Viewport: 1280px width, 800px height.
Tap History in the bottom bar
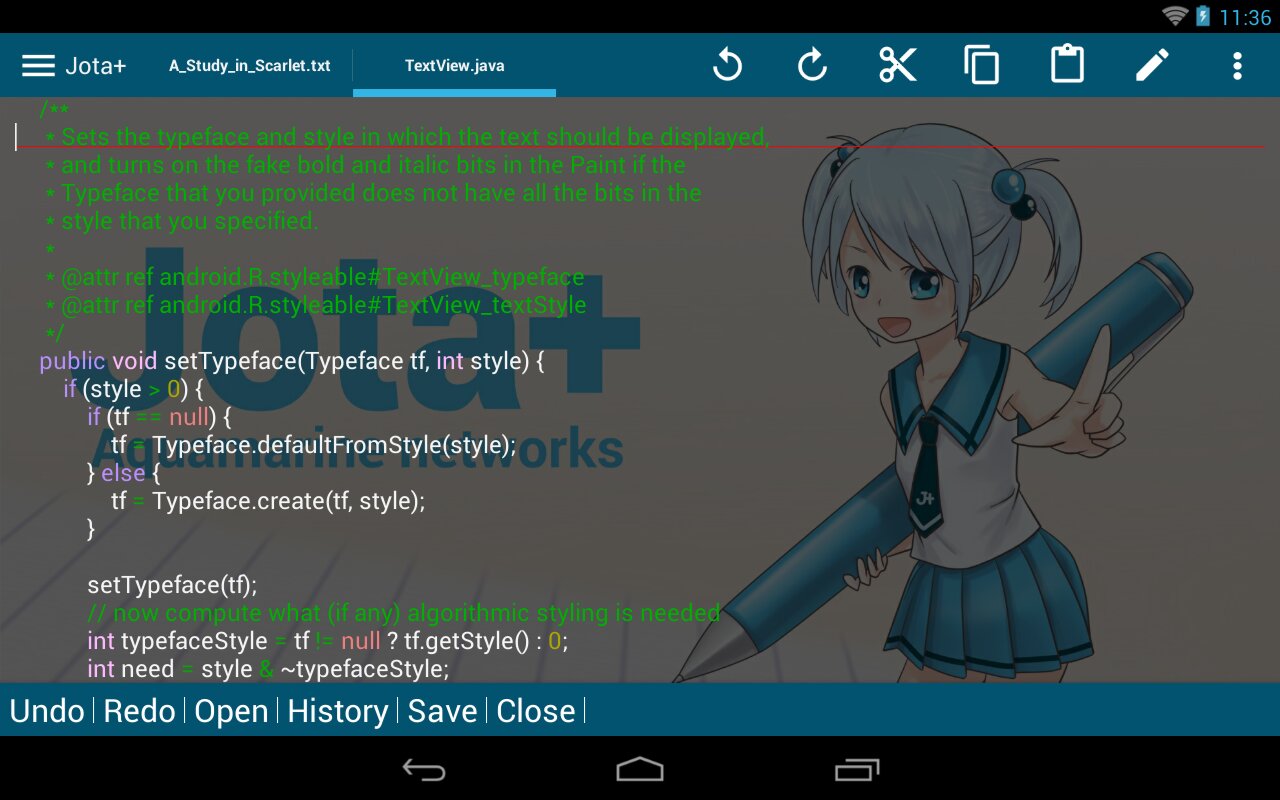point(338,711)
